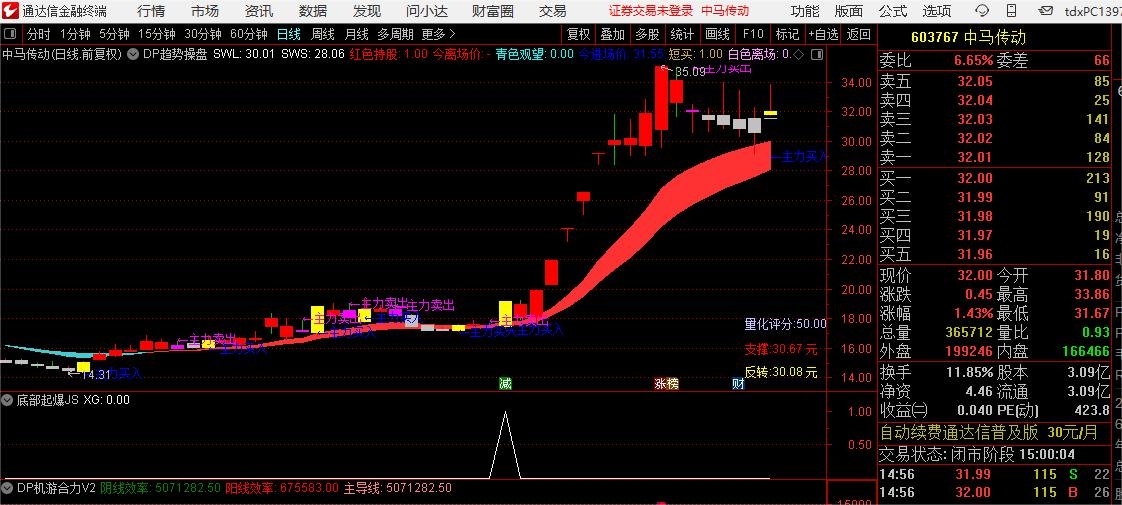Open the 行情 menu
This screenshot has width=1122, height=505.
click(151, 11)
